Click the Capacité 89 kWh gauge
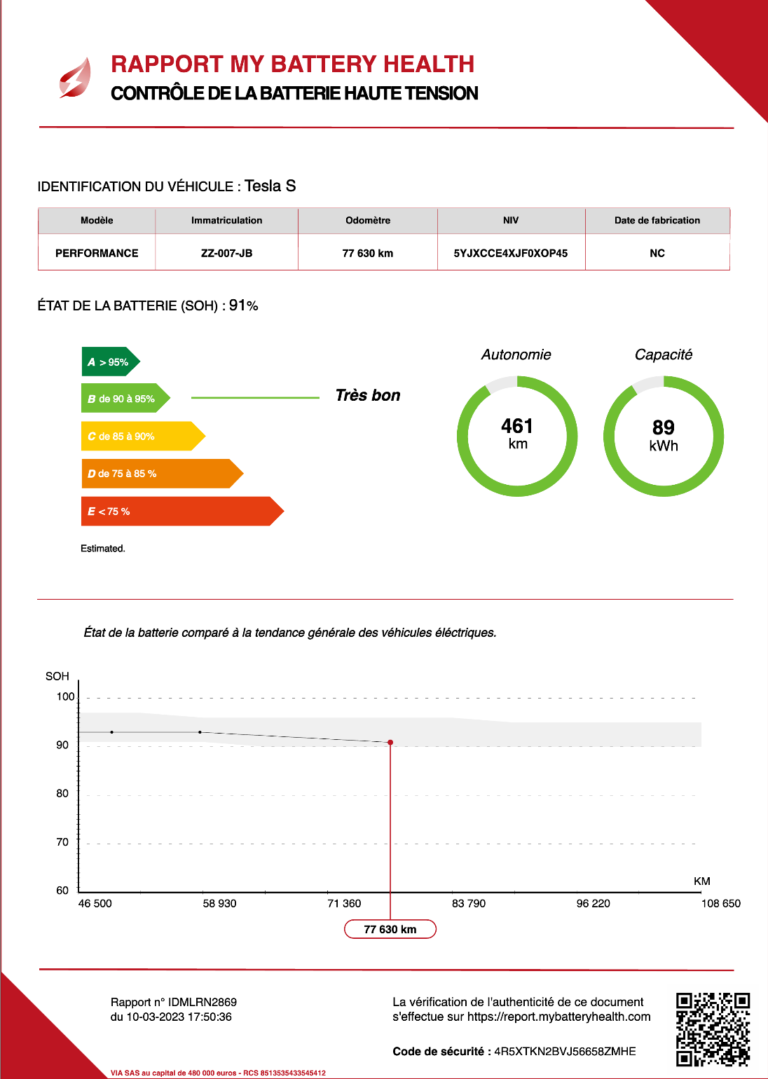 [x=663, y=436]
